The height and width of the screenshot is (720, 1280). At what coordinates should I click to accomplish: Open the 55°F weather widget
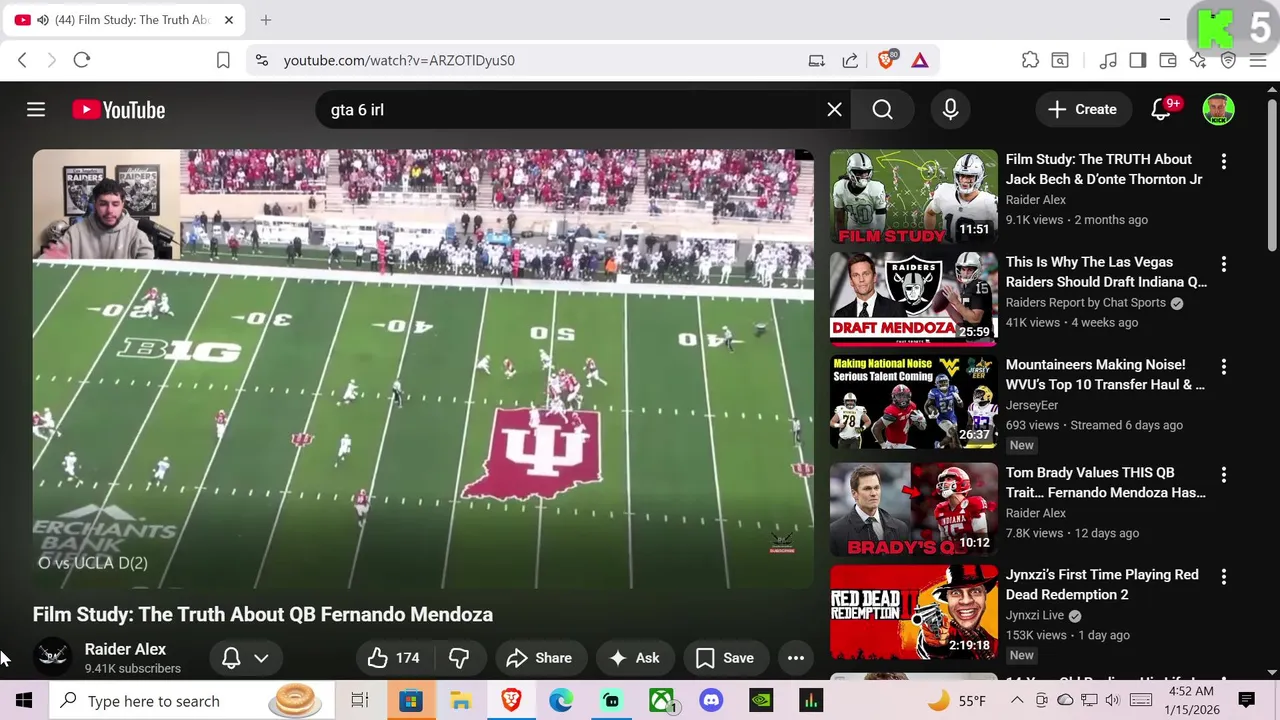tap(958, 701)
